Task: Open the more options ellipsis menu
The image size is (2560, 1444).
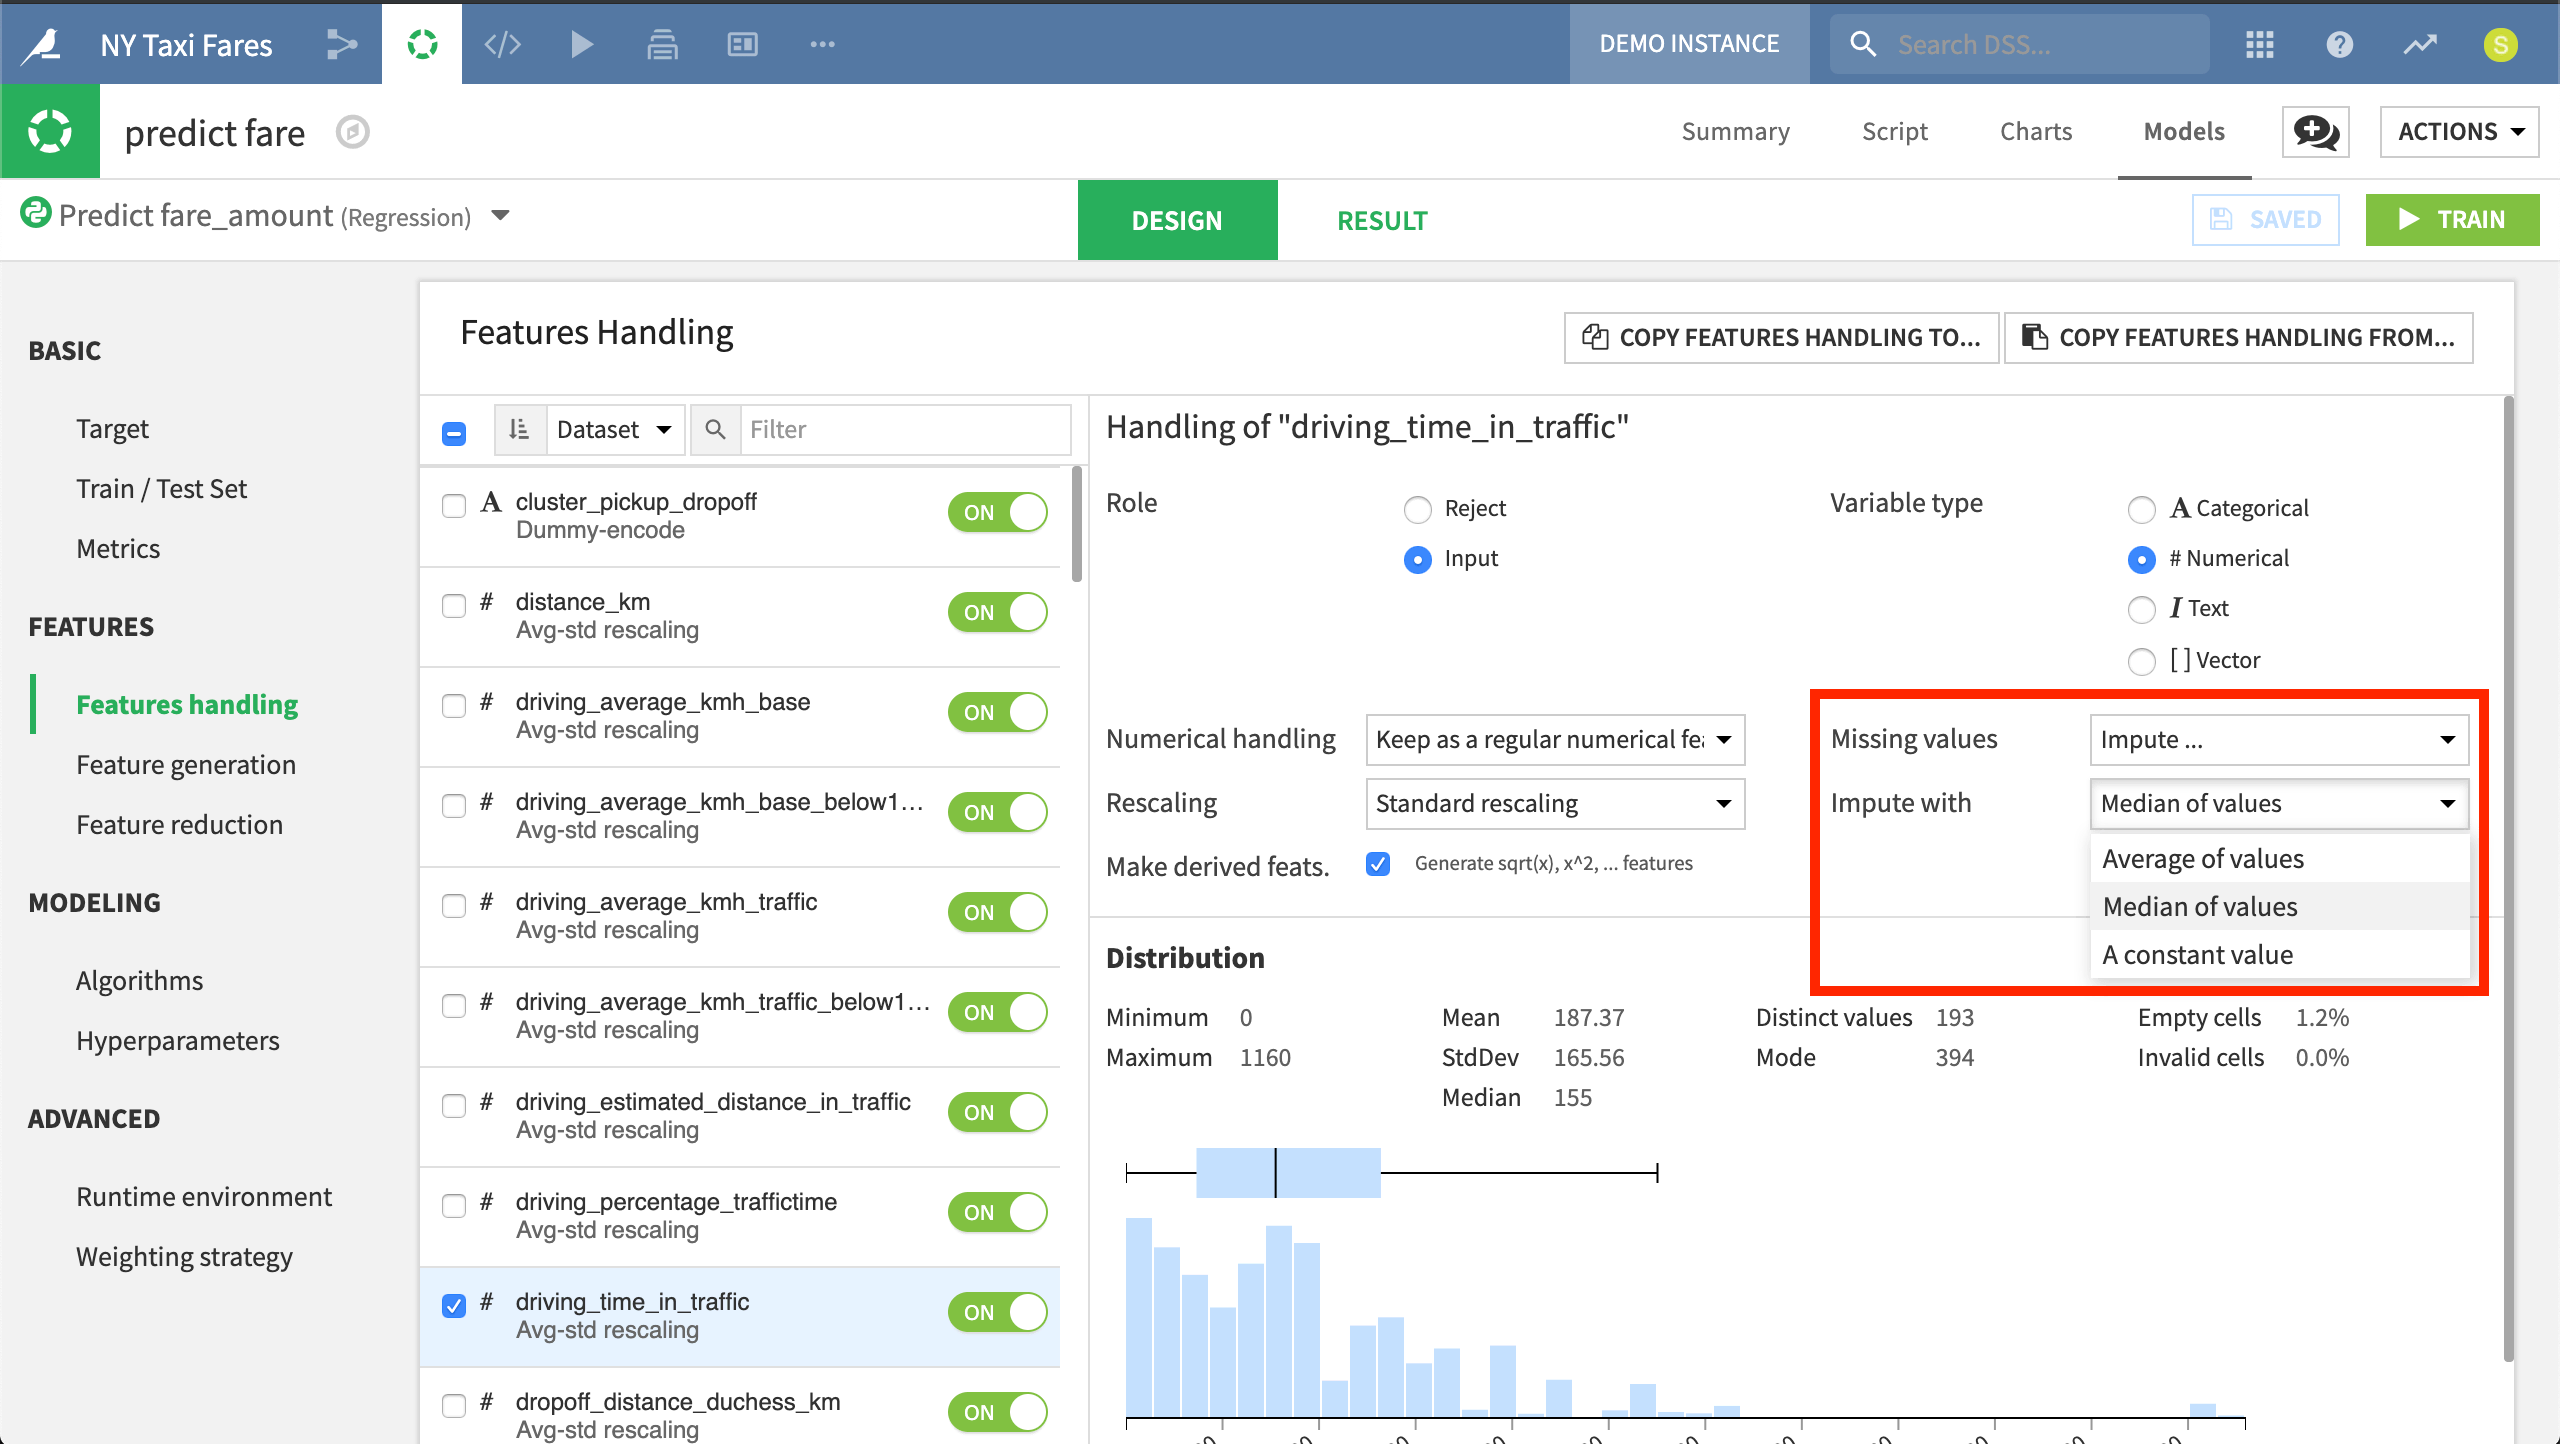Action: coord(822,44)
